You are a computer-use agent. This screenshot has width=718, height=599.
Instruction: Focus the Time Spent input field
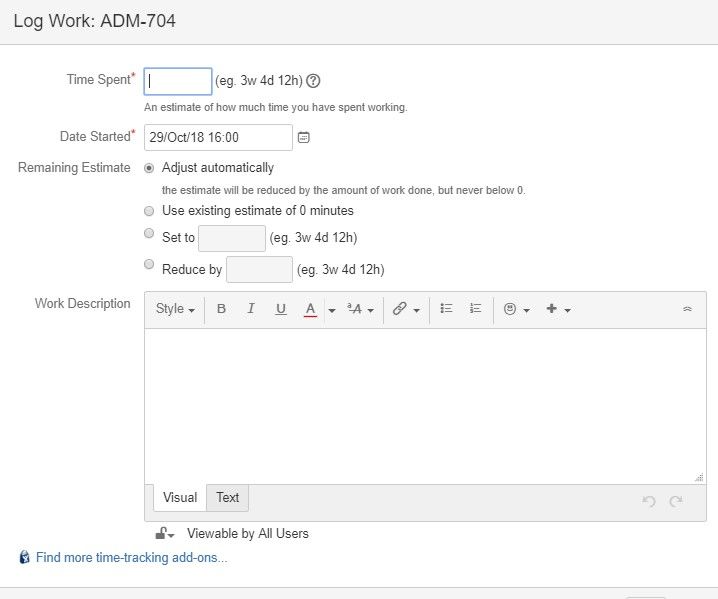[178, 81]
